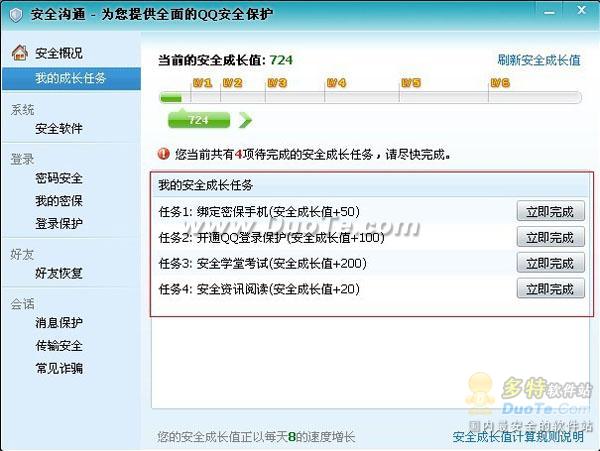Click 任务2: 开通QQ登录保护 text

(x=271, y=238)
